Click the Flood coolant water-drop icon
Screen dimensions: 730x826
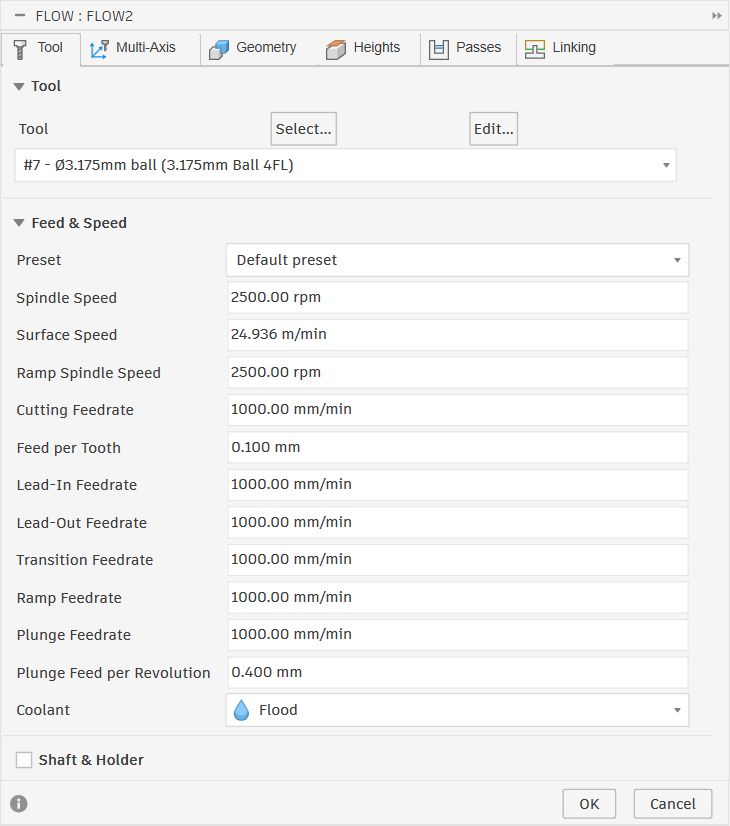241,710
